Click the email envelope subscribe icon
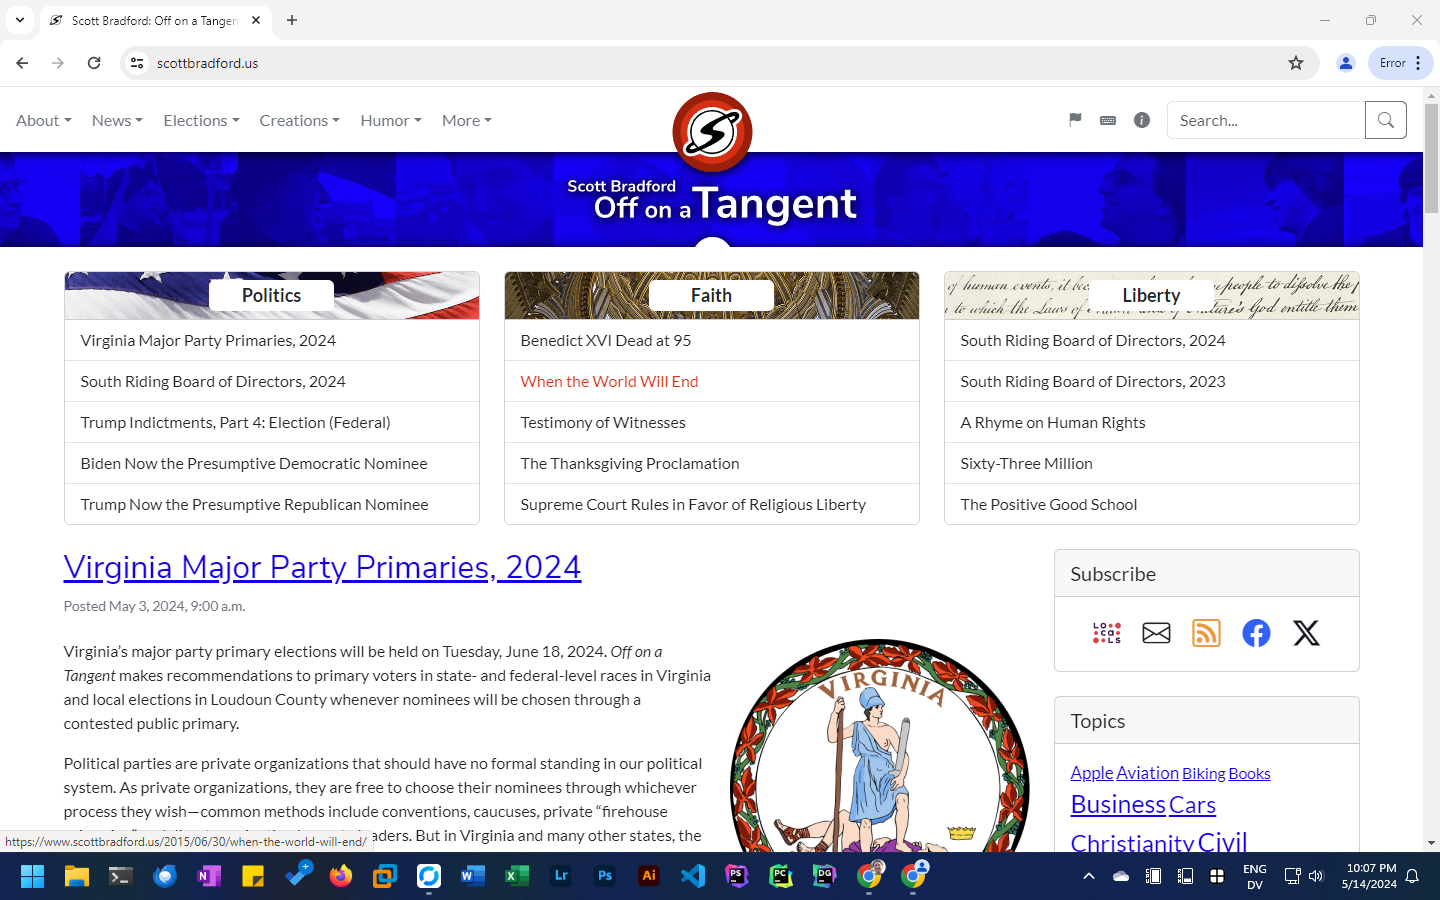This screenshot has width=1440, height=900. tap(1156, 633)
